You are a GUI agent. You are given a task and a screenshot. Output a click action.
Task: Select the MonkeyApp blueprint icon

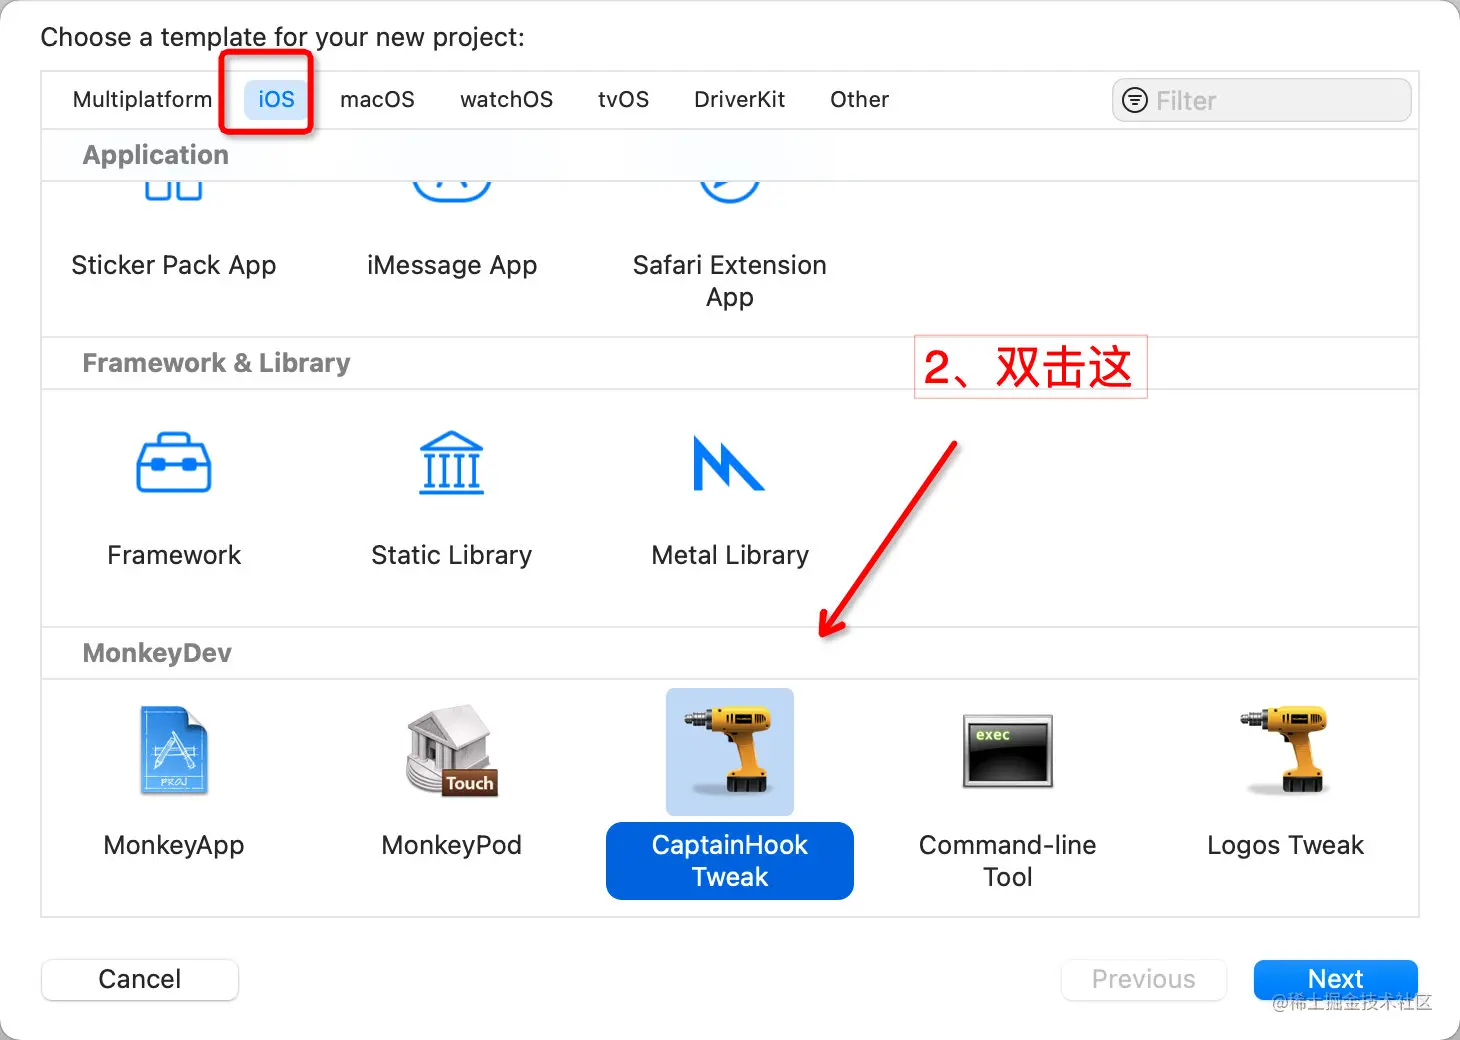[174, 751]
